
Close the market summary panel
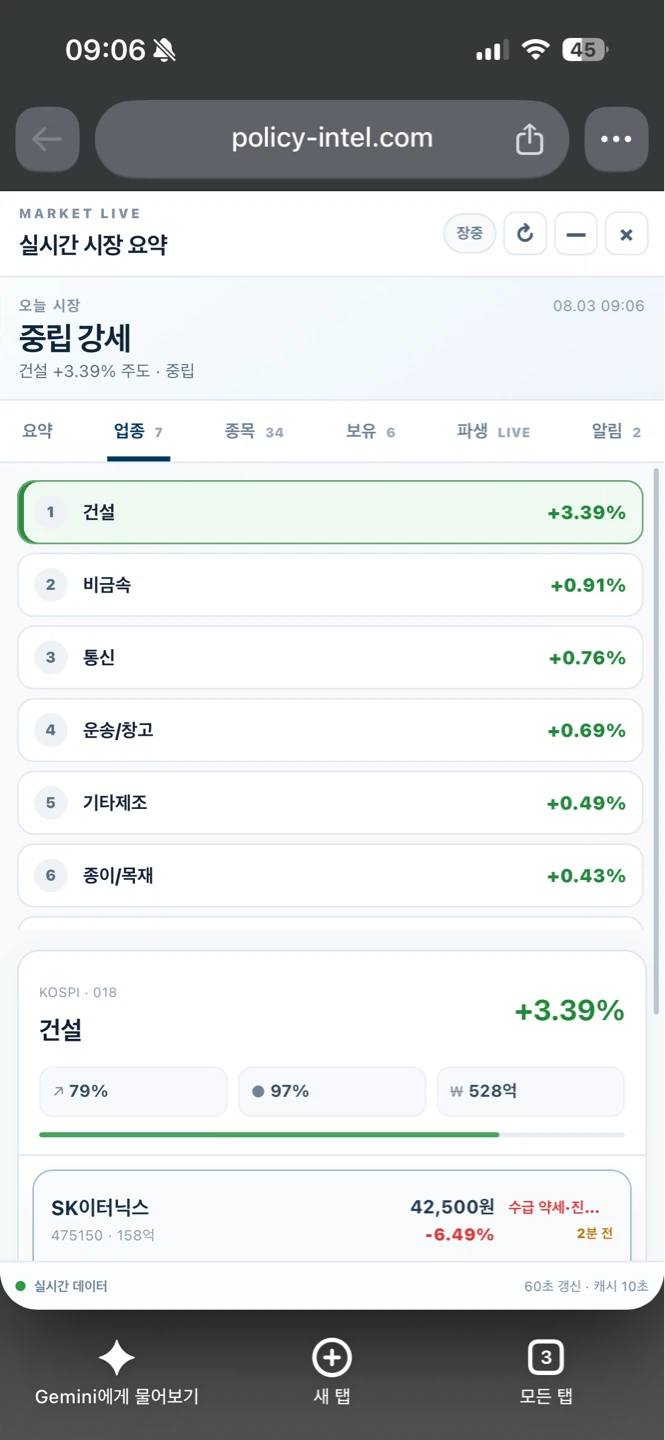[627, 234]
